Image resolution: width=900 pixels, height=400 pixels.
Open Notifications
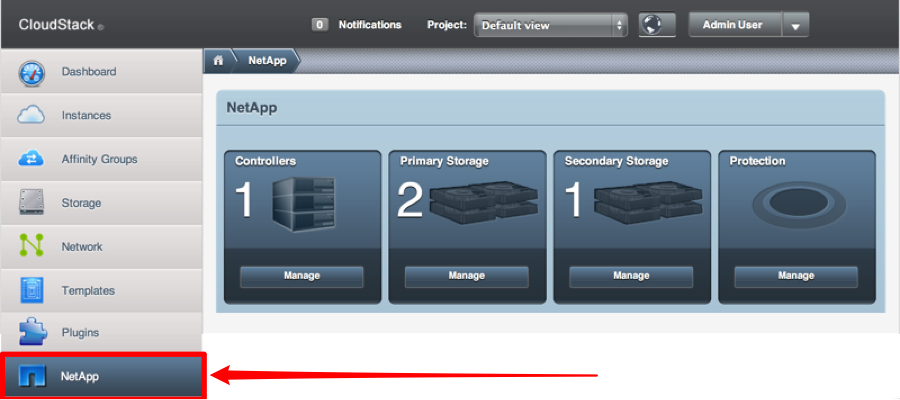(370, 25)
